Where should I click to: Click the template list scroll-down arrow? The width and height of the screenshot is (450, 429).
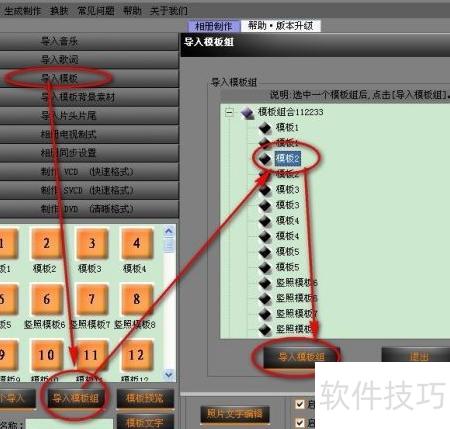tap(169, 374)
